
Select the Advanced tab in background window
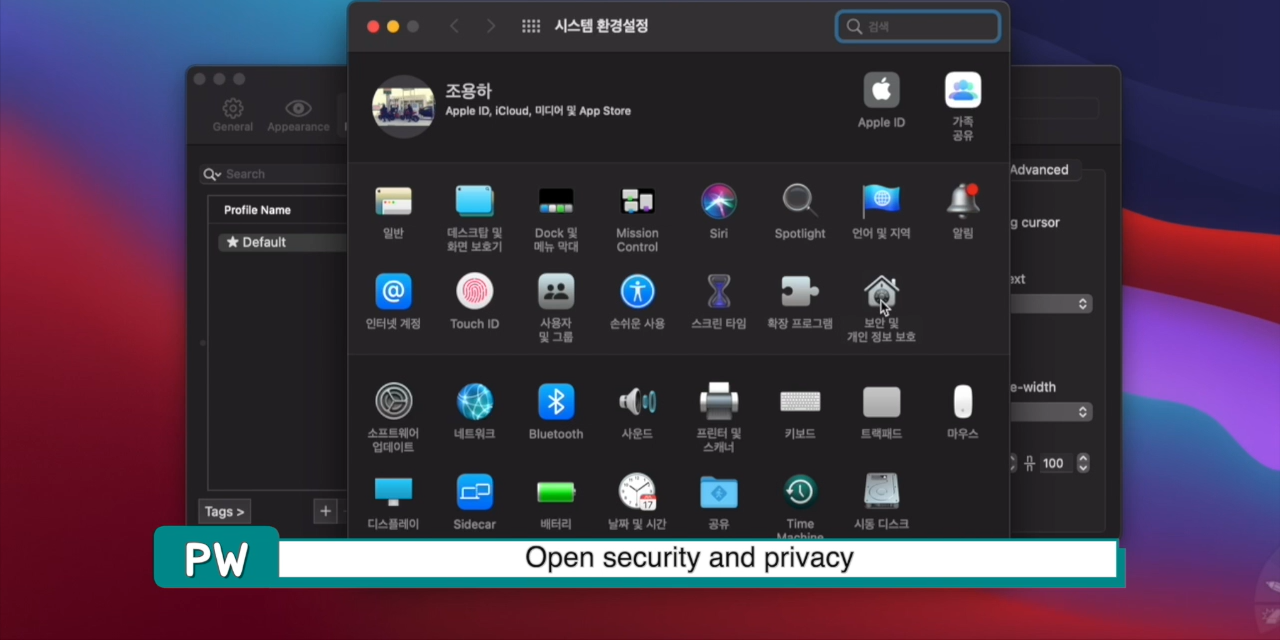[x=1038, y=170]
